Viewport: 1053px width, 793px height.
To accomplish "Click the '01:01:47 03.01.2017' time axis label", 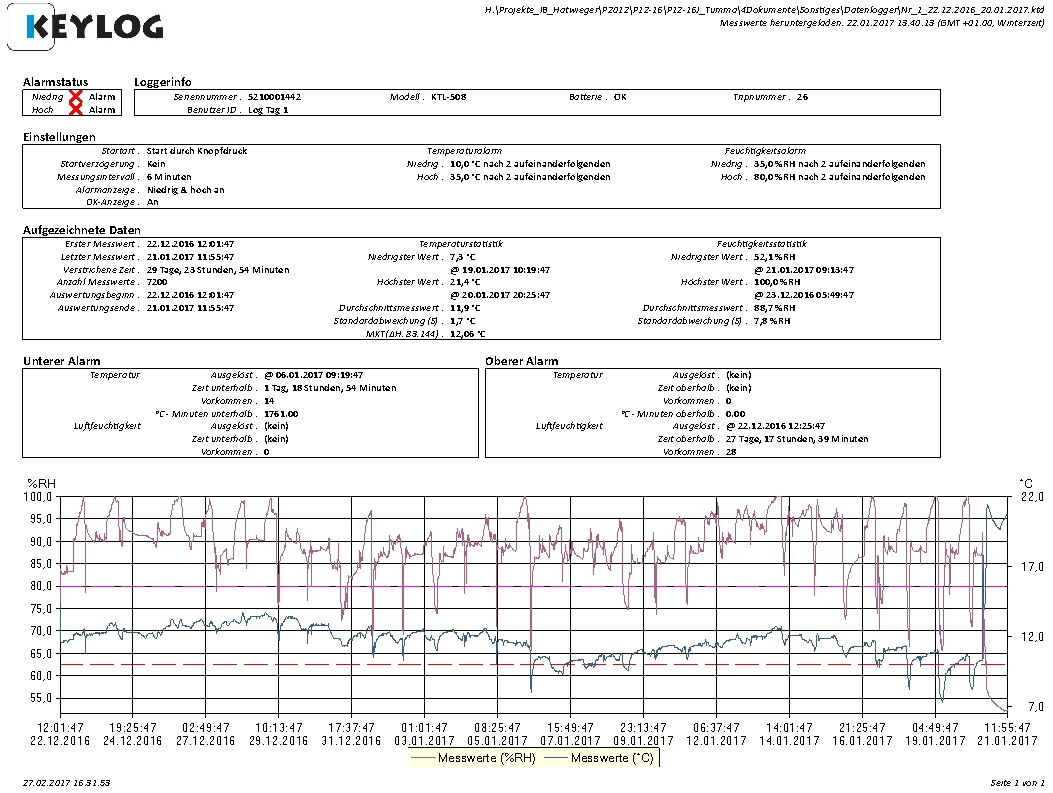I will point(424,734).
